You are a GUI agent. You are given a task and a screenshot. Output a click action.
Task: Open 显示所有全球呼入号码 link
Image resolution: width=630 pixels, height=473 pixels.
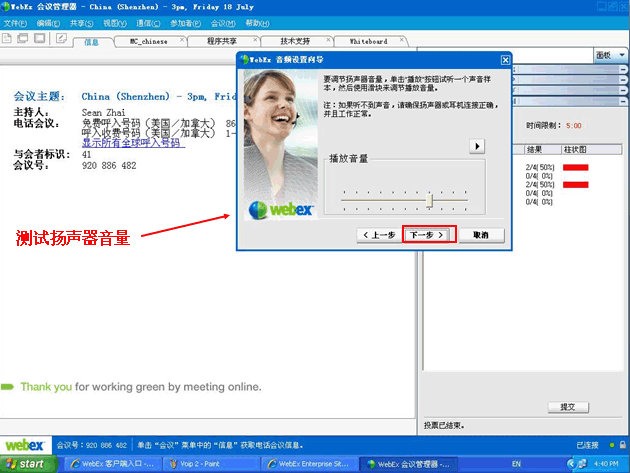(131, 142)
